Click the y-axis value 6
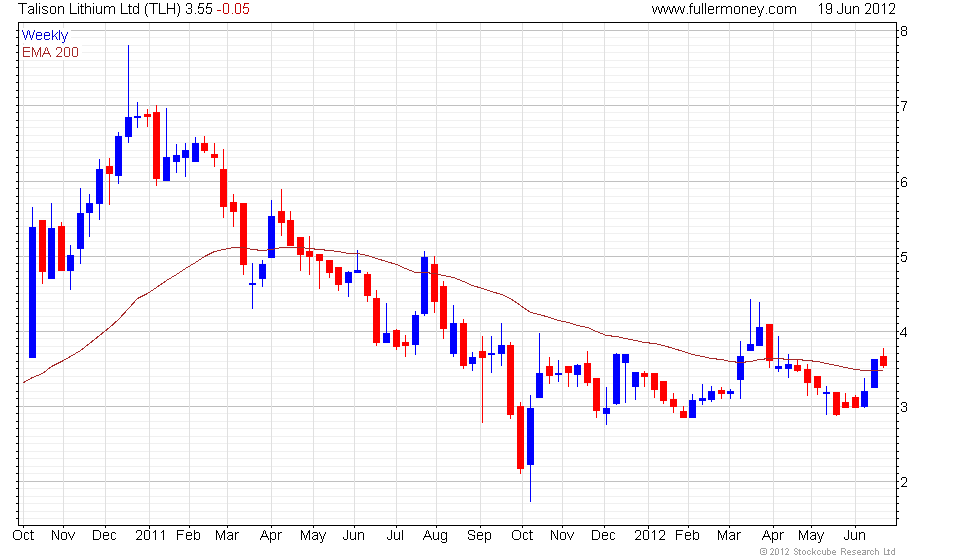The width and height of the screenshot is (980, 560). 904,182
